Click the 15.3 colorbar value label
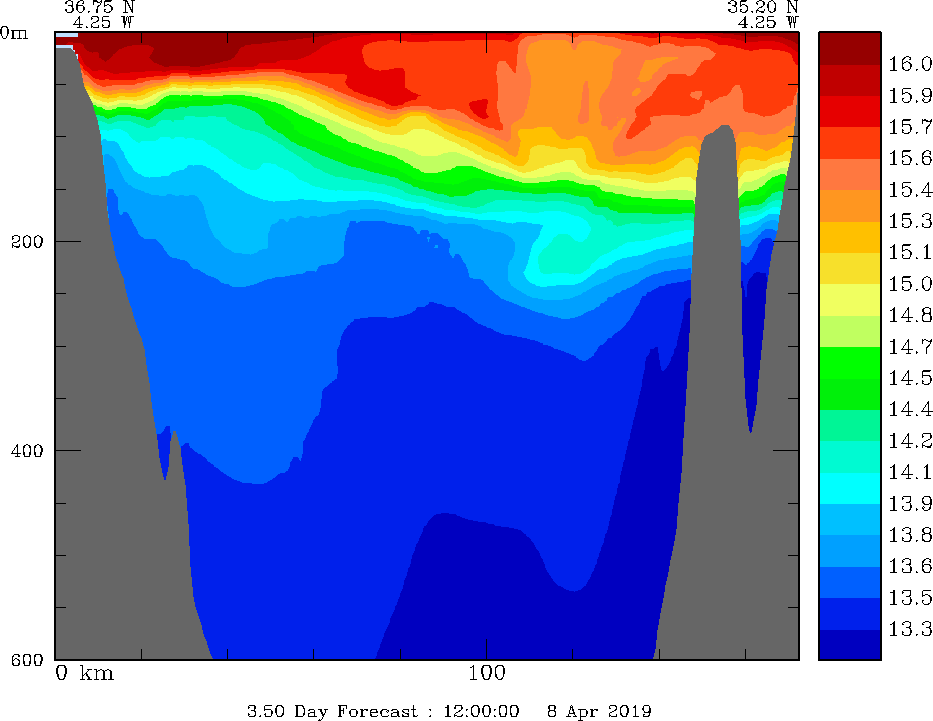 tap(910, 221)
